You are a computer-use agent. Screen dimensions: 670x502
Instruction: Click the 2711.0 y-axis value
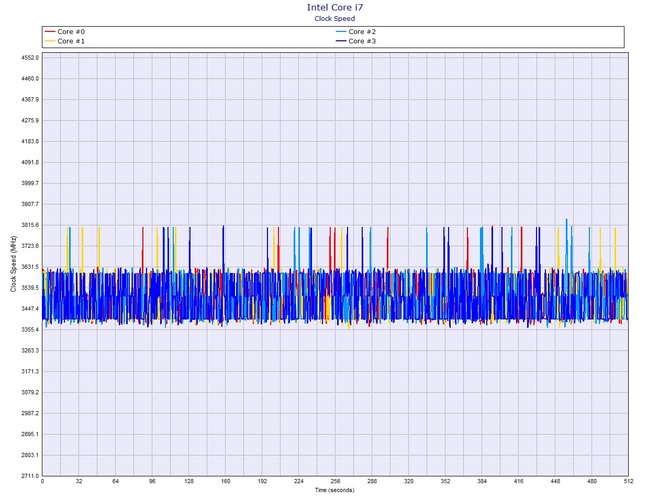tap(30, 476)
